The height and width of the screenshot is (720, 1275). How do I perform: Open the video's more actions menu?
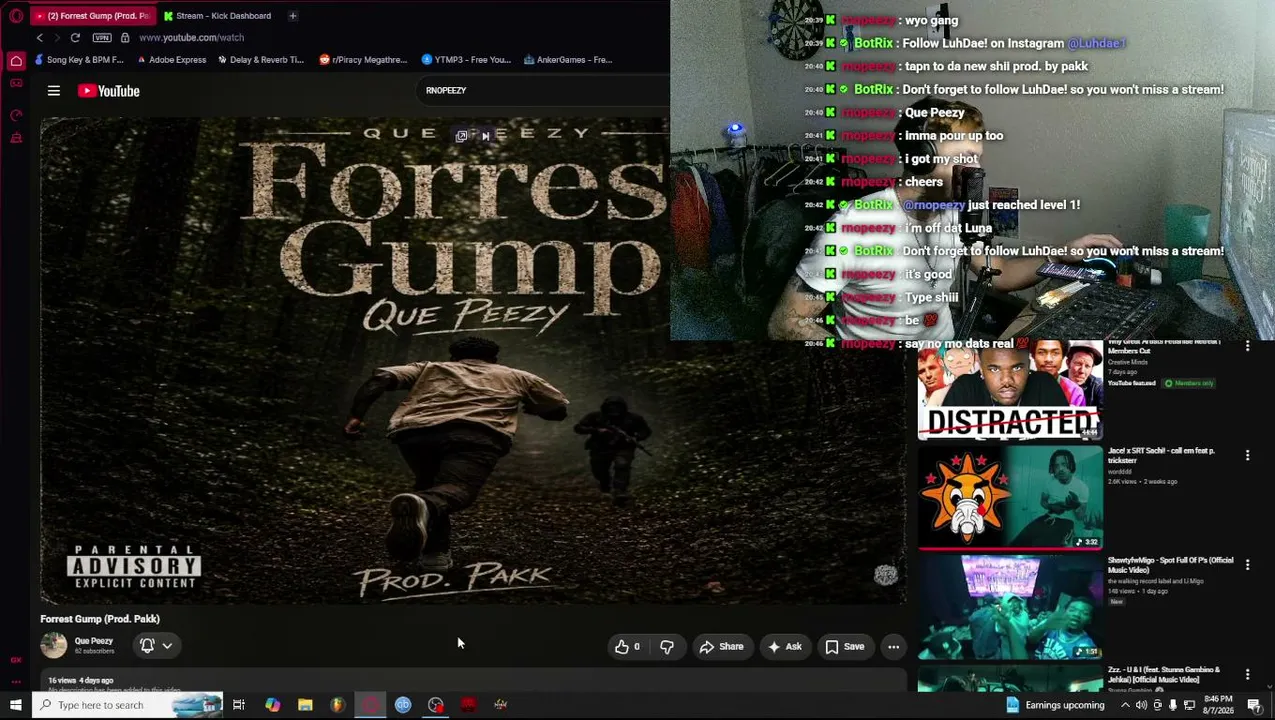[x=894, y=647]
